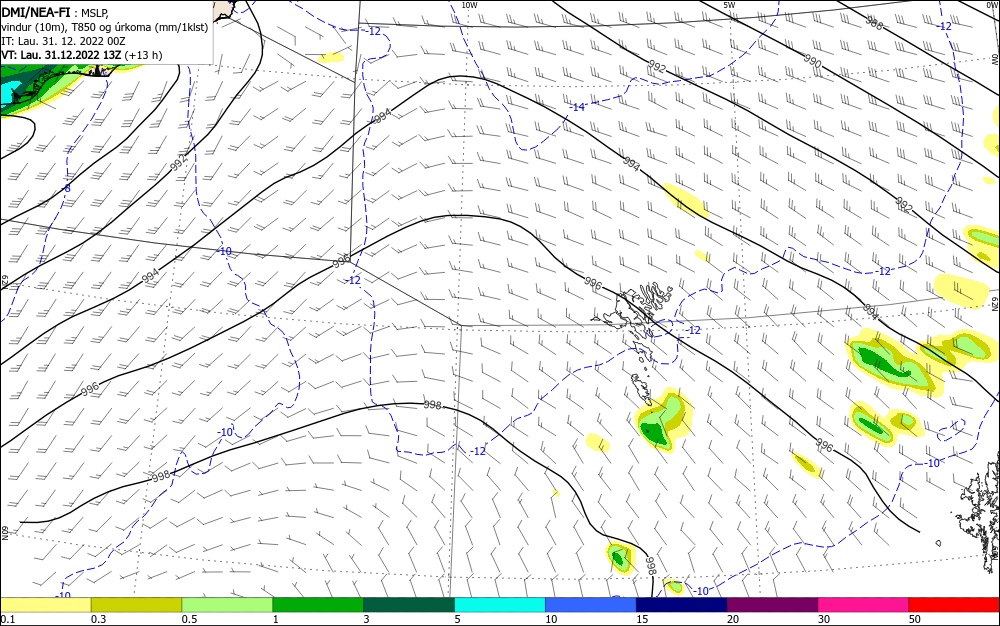
Task: Click the '-14' temperature contour label
Action: point(577,107)
